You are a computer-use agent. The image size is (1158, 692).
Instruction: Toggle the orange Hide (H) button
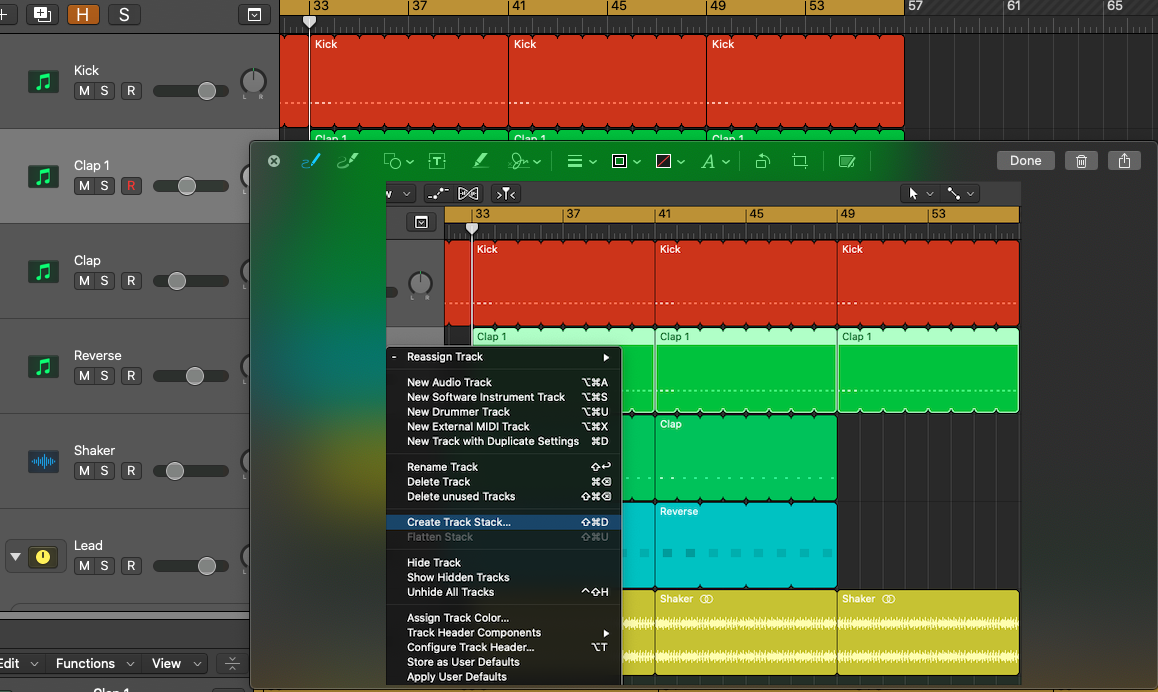click(x=83, y=14)
